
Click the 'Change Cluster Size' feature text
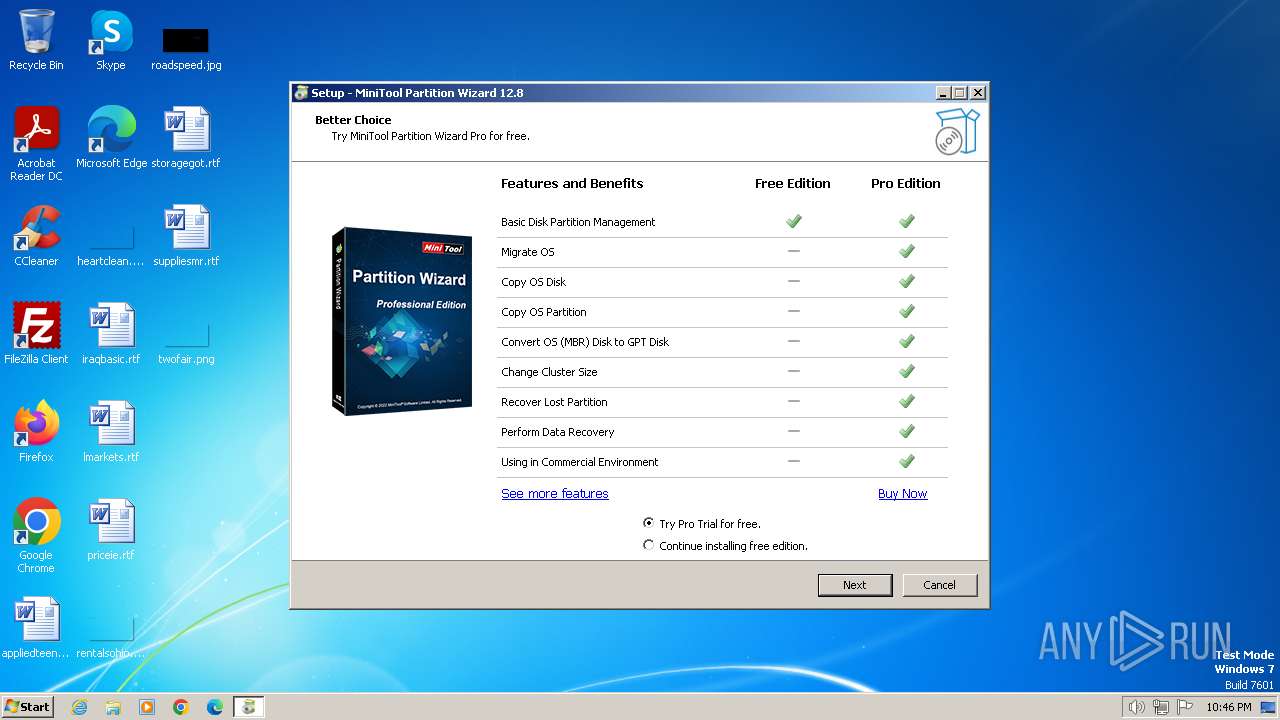(549, 372)
